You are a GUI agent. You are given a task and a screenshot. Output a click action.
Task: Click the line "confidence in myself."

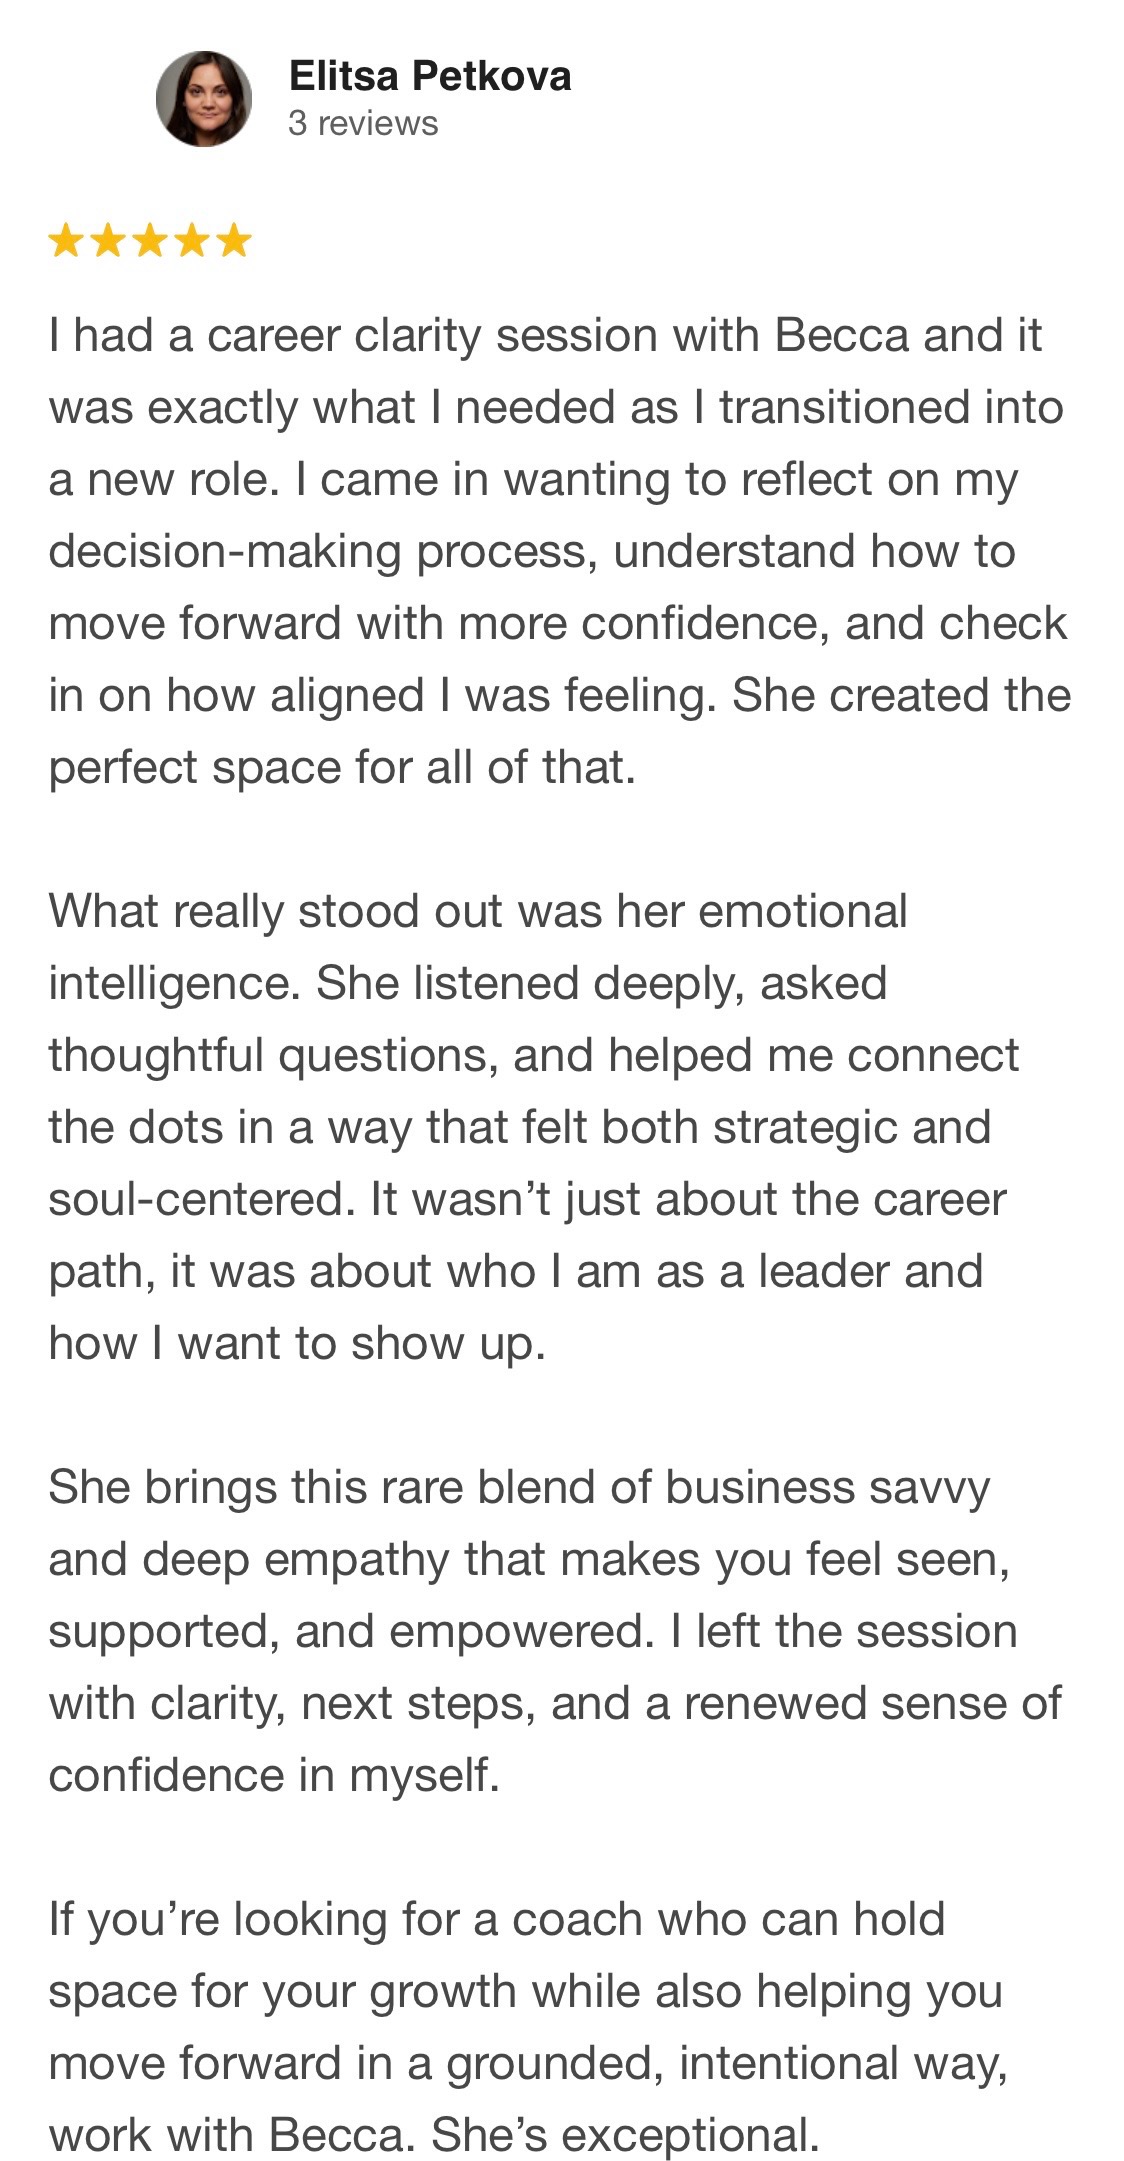[x=274, y=1775]
